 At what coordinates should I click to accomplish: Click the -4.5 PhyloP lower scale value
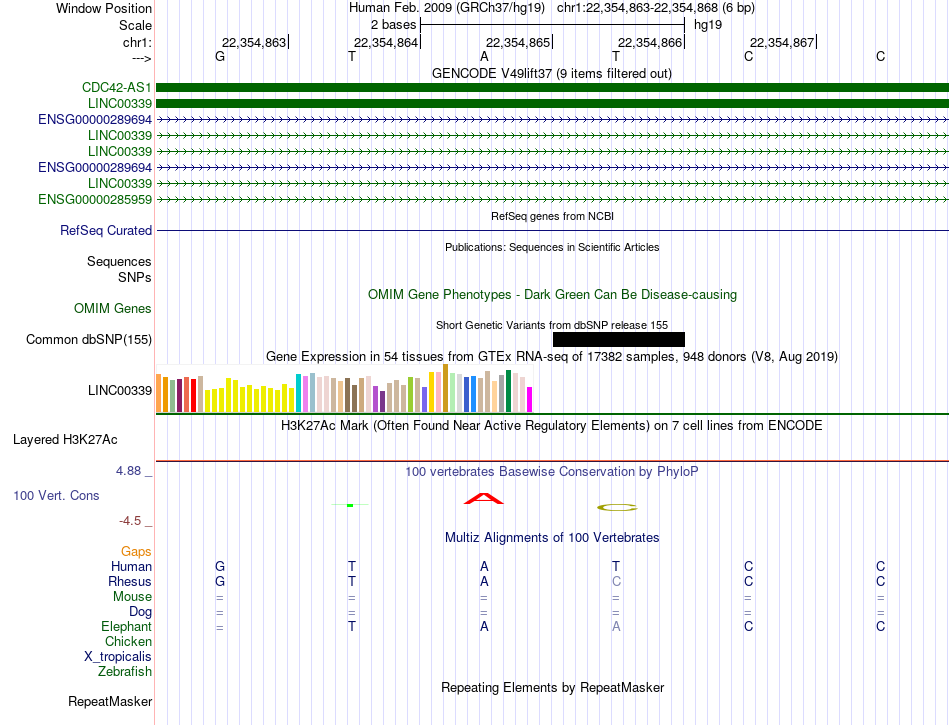(x=130, y=521)
